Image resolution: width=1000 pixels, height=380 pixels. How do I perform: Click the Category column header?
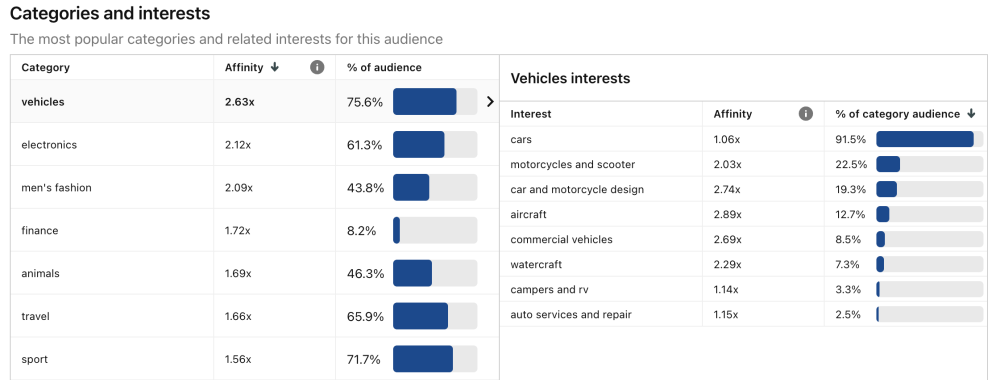[45, 68]
